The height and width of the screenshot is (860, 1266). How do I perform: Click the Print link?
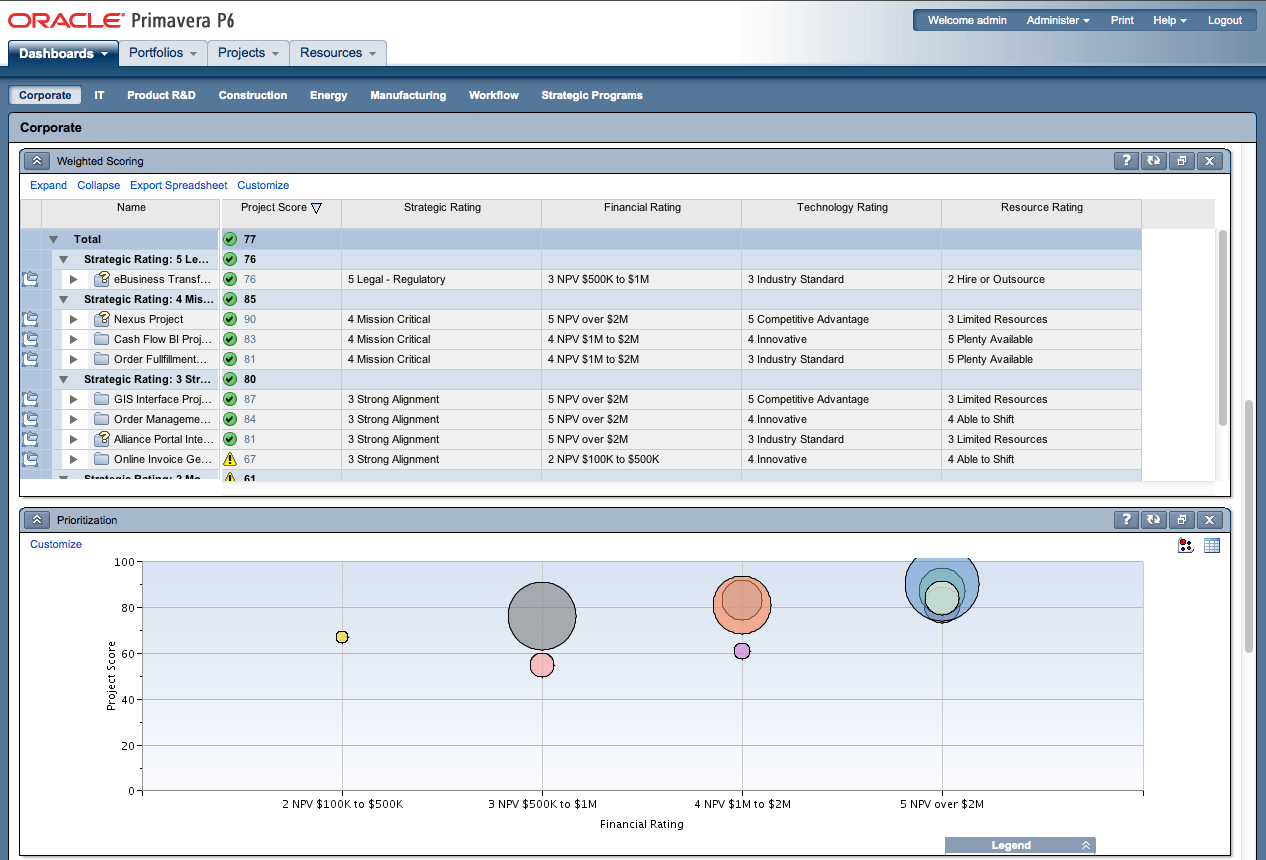[x=1122, y=20]
